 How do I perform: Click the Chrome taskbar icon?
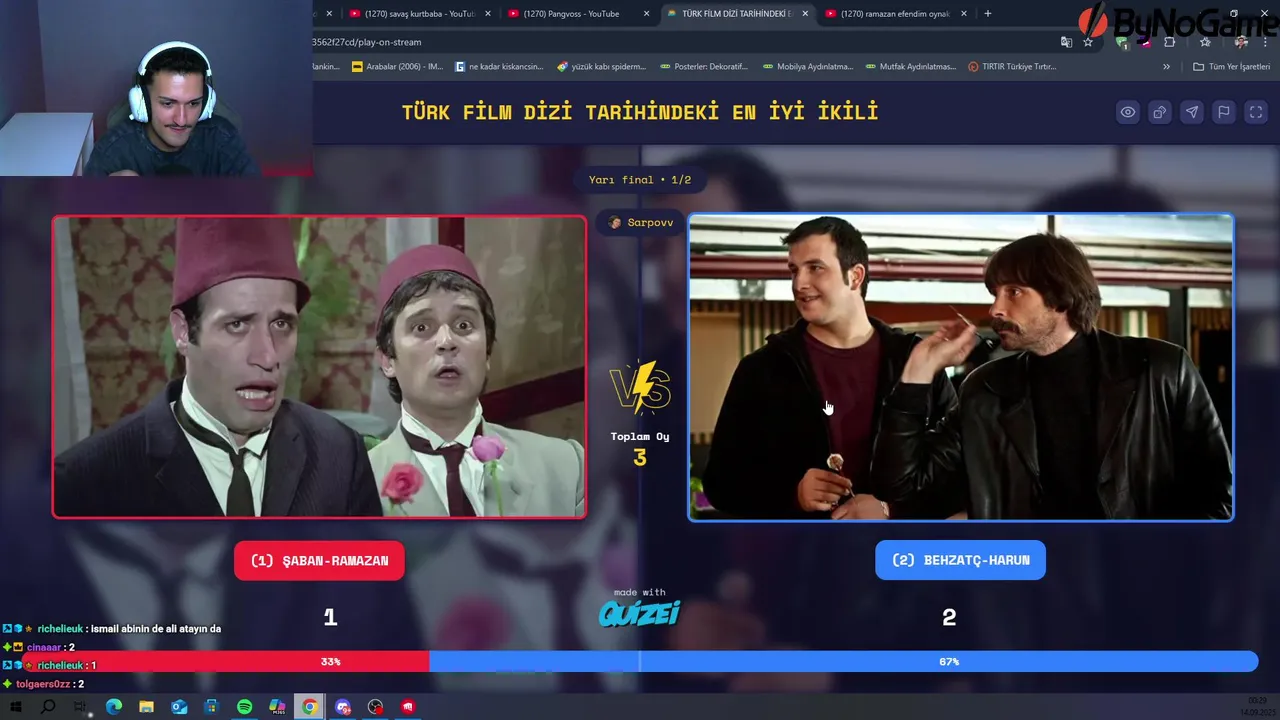(310, 707)
